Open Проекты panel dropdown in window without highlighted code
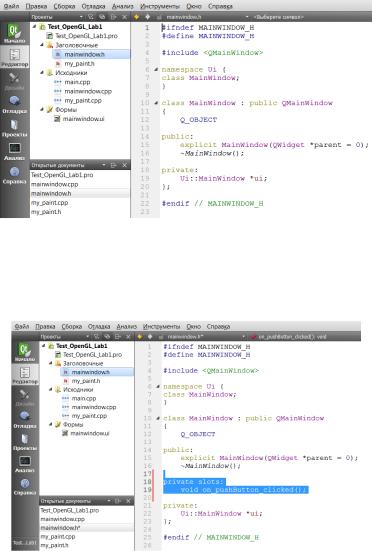This screenshot has width=372, height=551. click(x=81, y=17)
